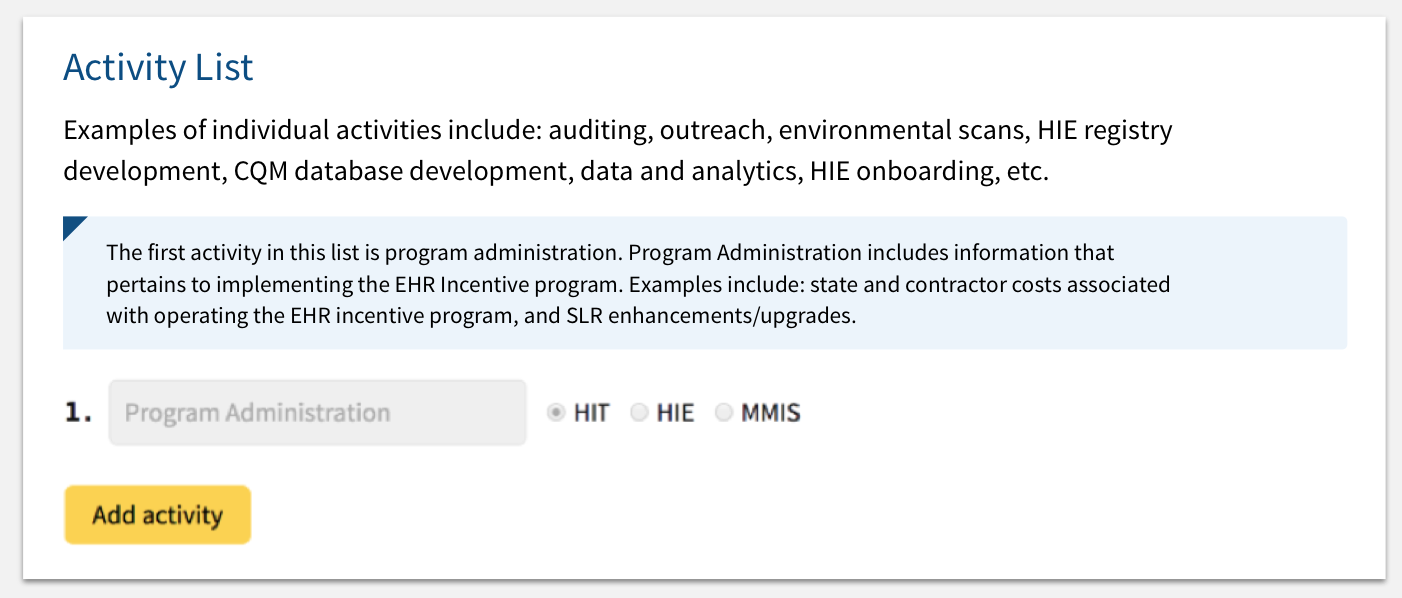This screenshot has width=1402, height=598.
Task: Click the yellow Add activity button
Action: point(157,514)
